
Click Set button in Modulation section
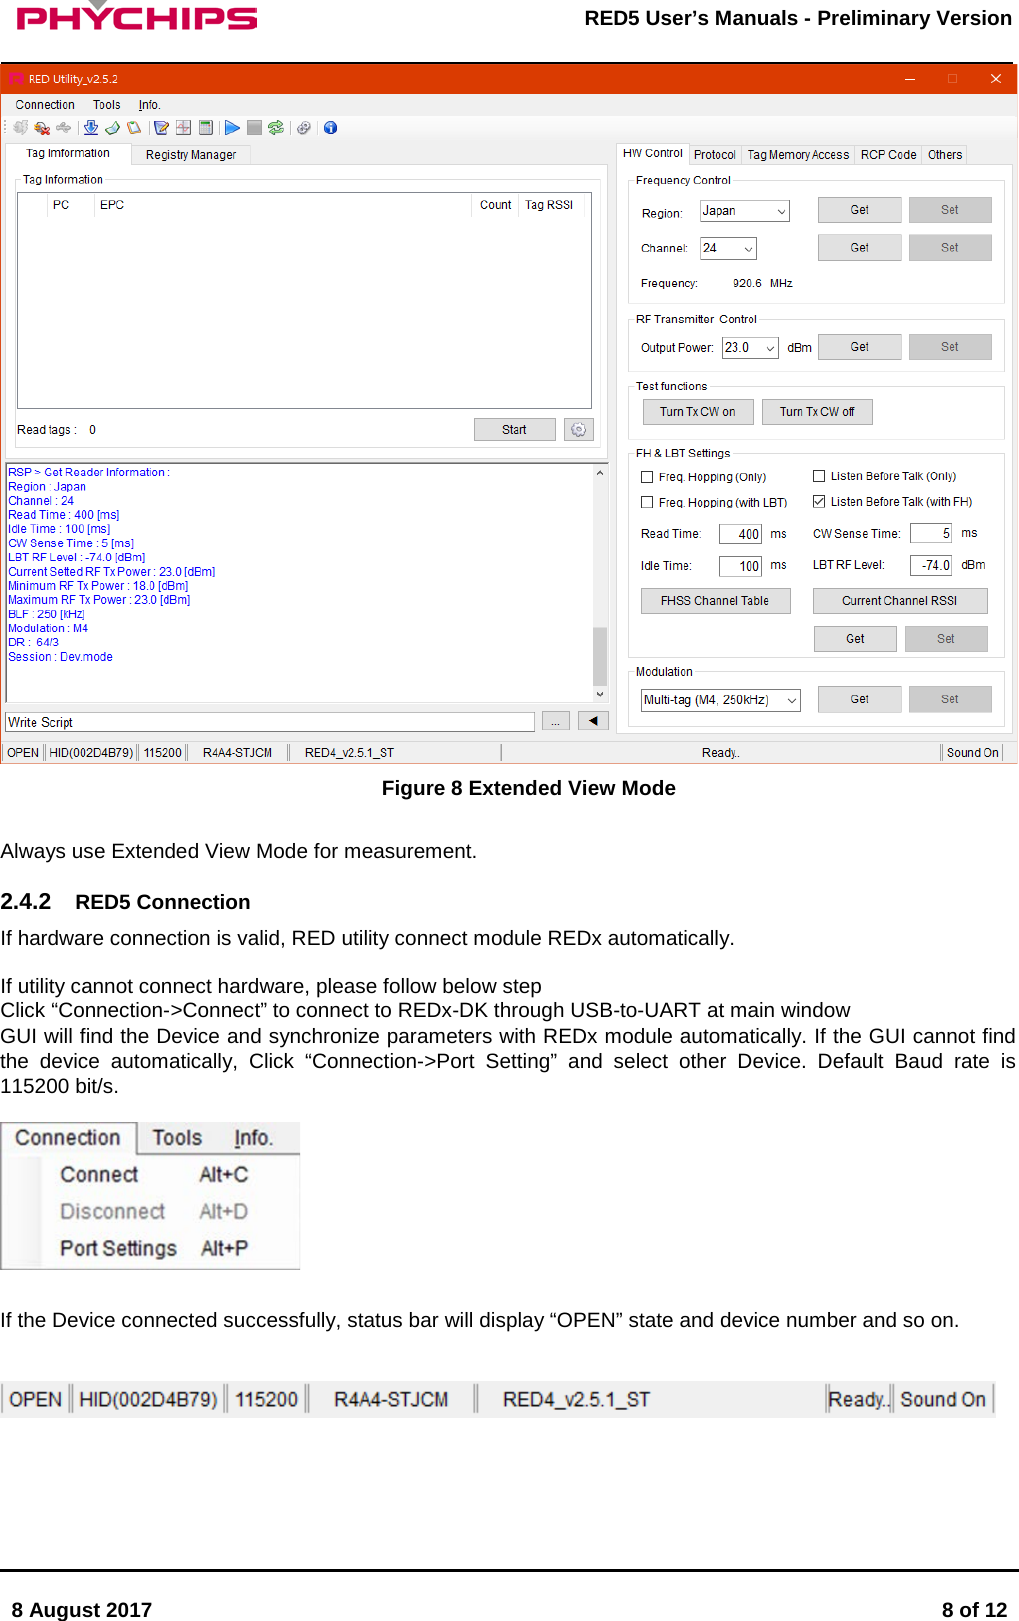point(950,699)
